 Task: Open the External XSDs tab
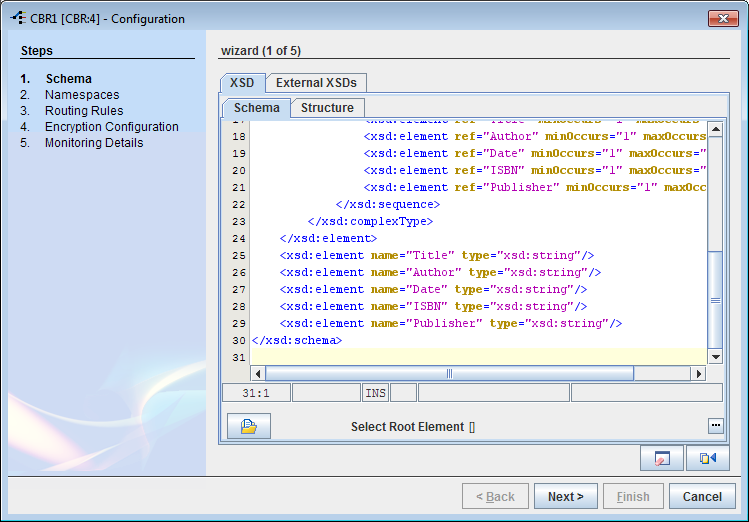[316, 83]
